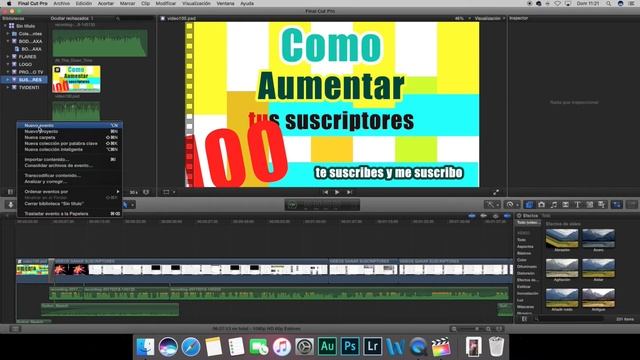The image size is (640, 360).
Task: Open the Photos browser camera icon
Action: pyautogui.click(x=542, y=204)
